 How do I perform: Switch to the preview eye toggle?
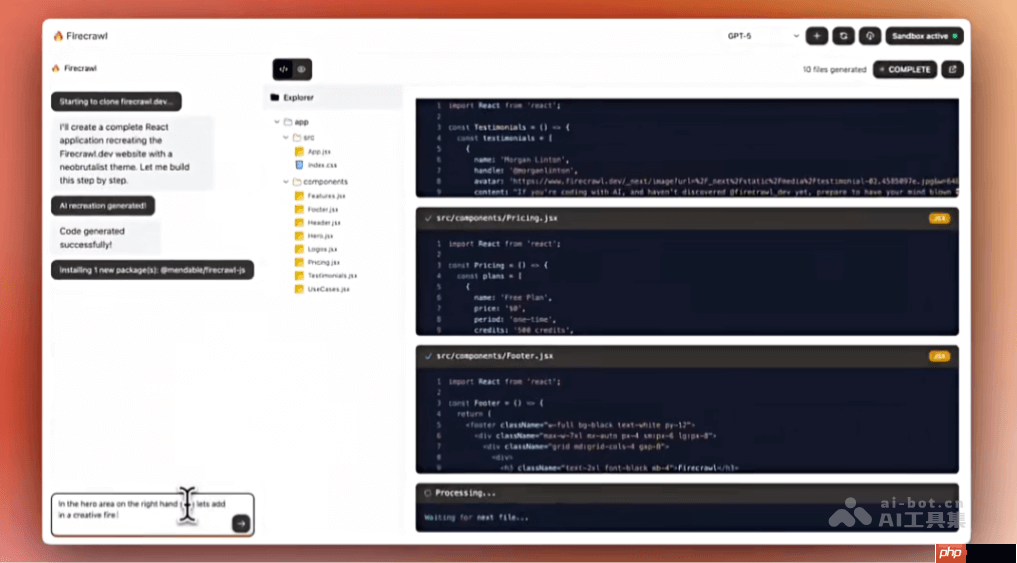(302, 69)
